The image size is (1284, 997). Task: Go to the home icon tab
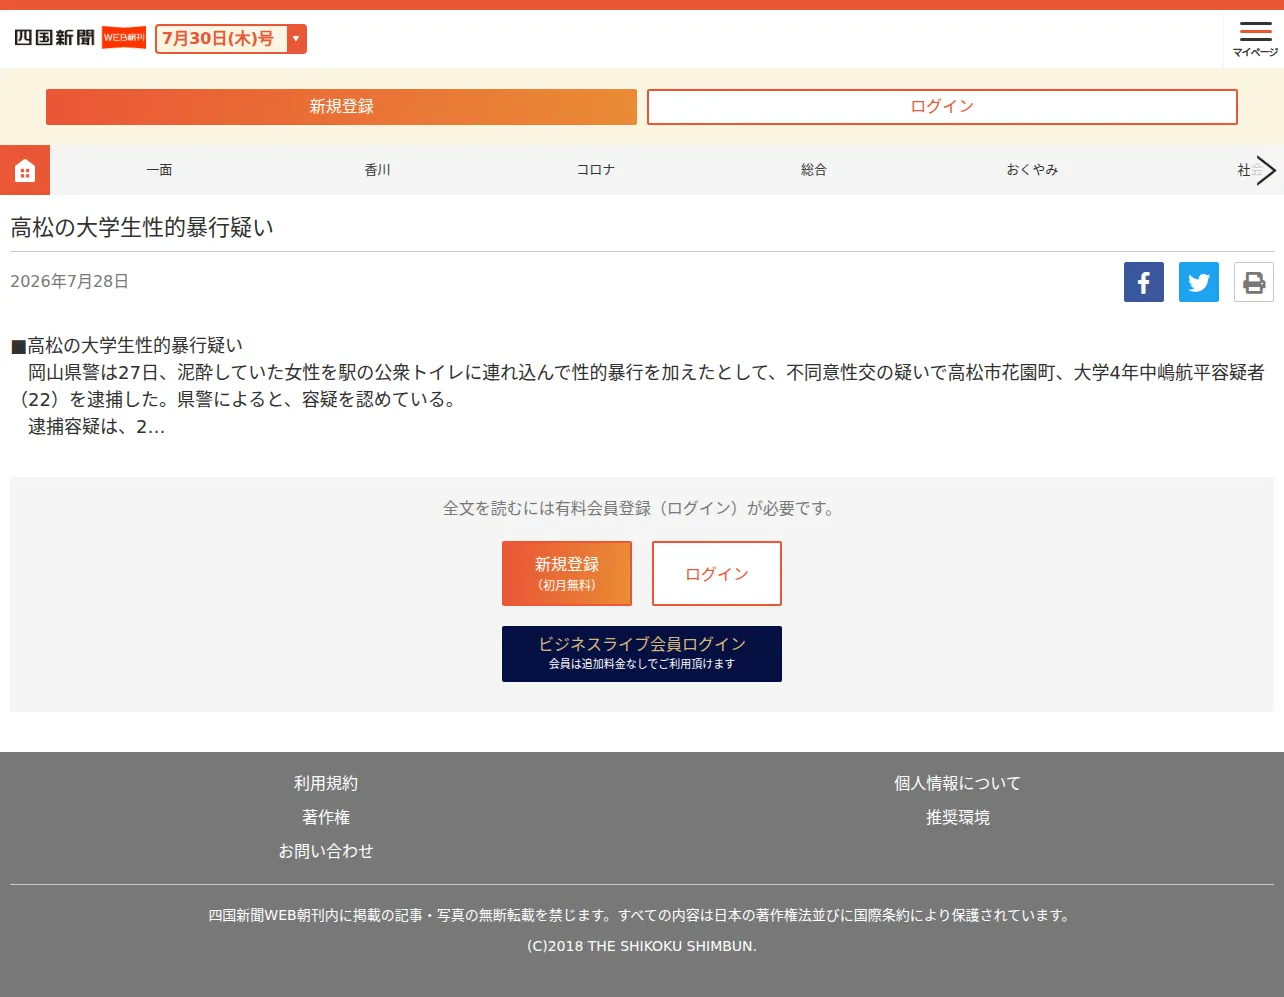25,170
